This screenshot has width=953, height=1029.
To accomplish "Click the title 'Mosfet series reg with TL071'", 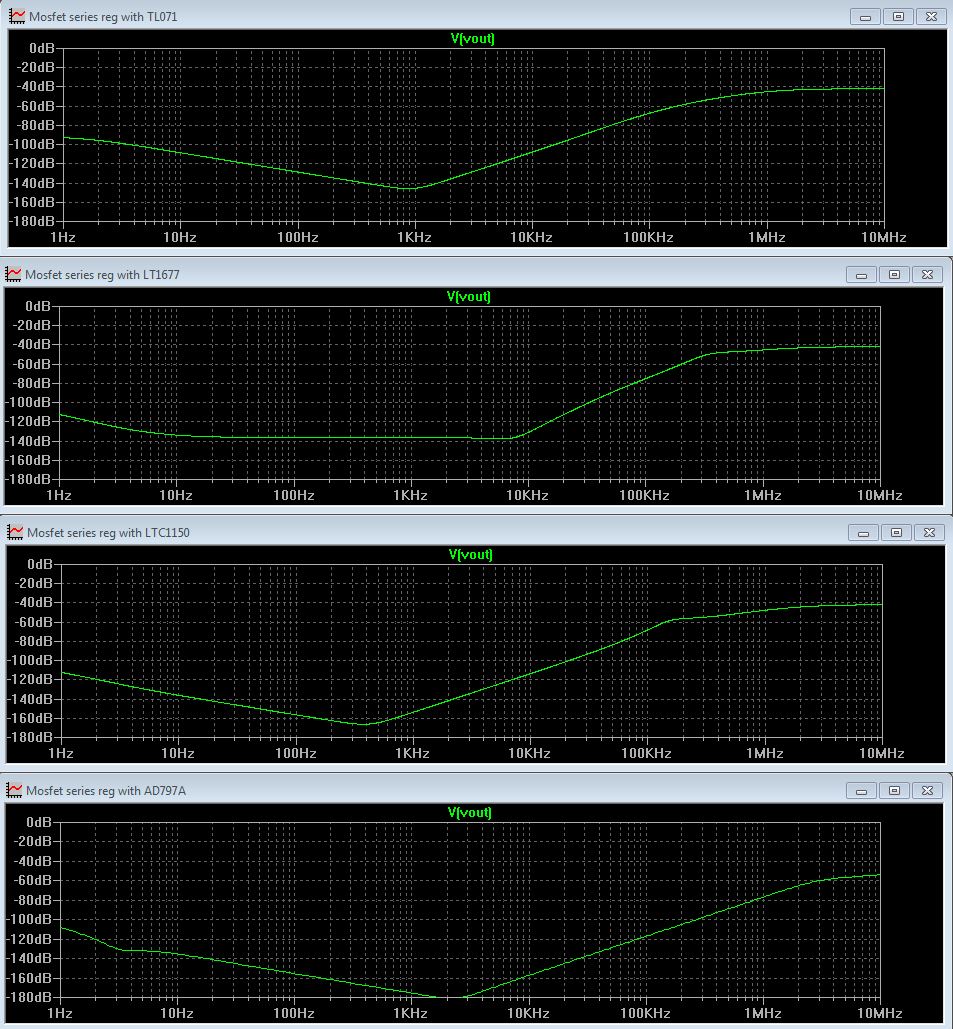I will pos(103,17).
